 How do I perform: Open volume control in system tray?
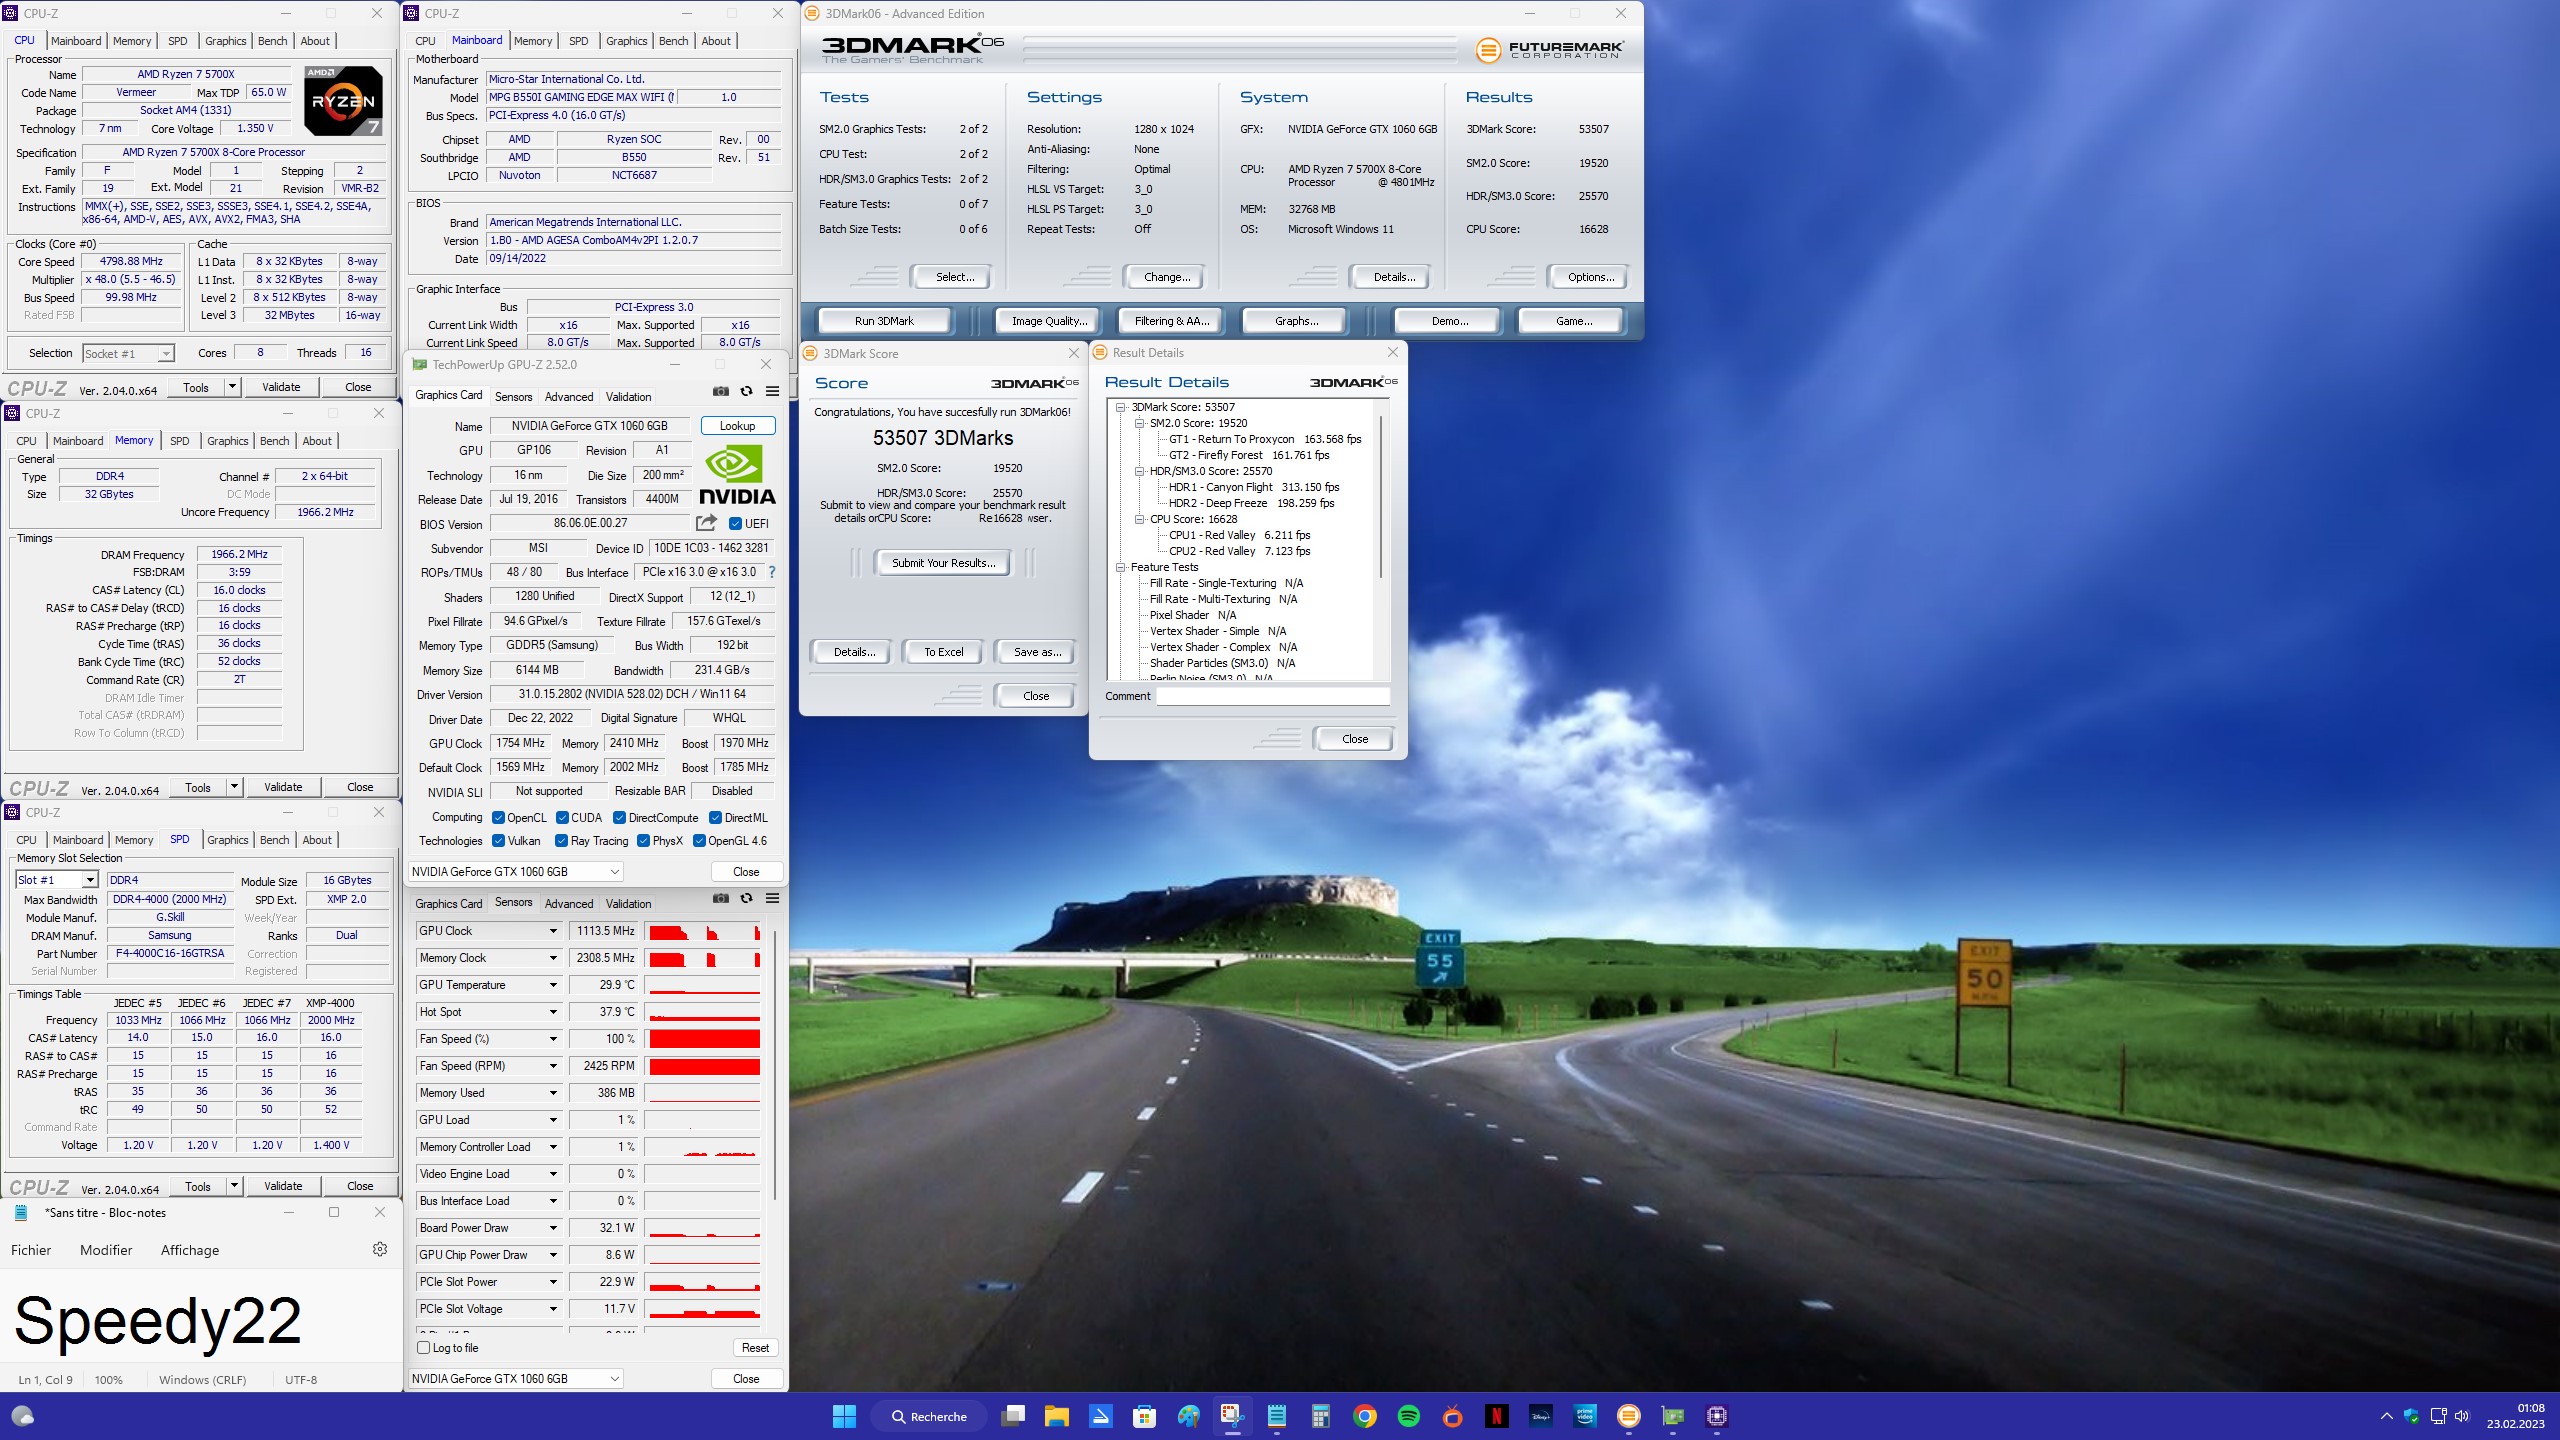coord(2462,1416)
